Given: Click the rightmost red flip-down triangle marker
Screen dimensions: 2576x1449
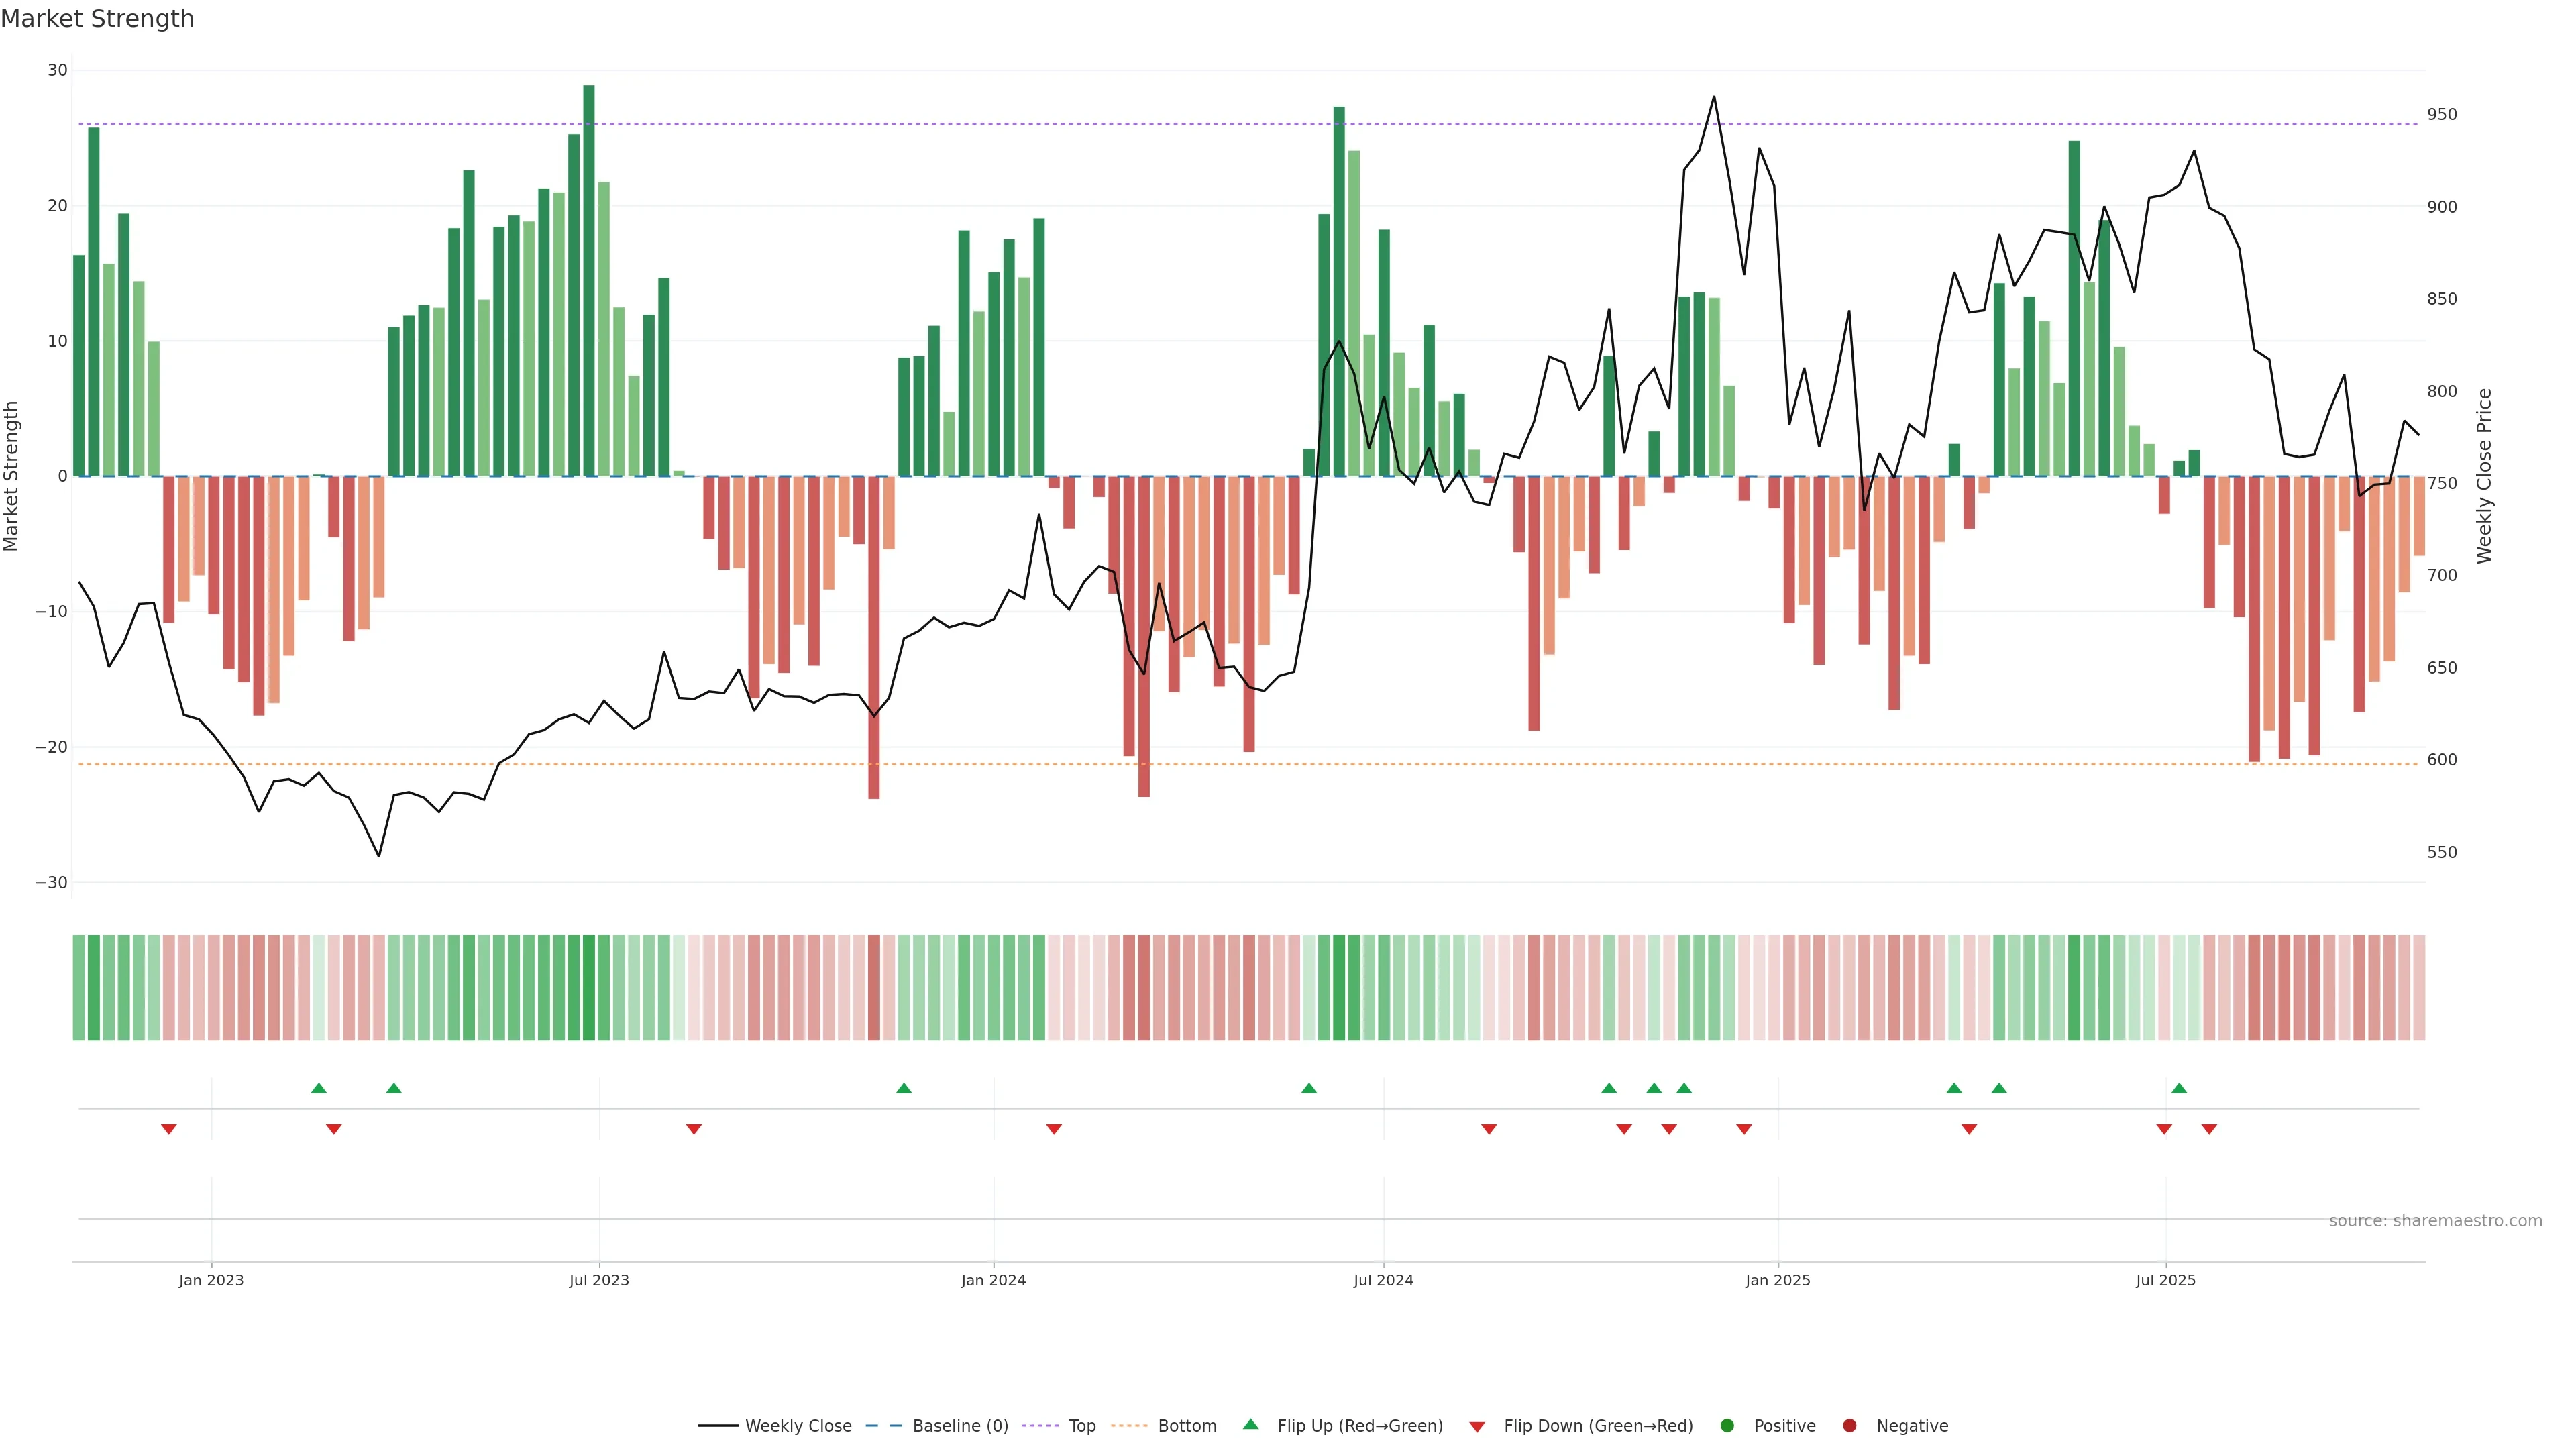Looking at the screenshot, I should coord(2209,1129).
